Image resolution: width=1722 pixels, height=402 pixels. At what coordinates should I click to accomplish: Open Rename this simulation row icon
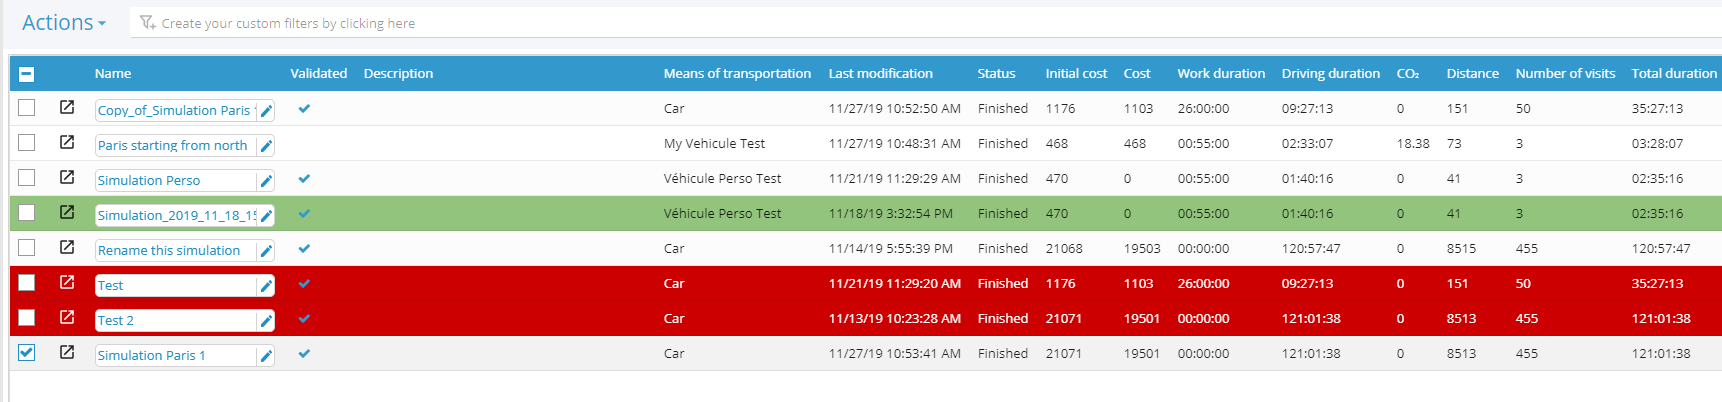pyautogui.click(x=67, y=248)
